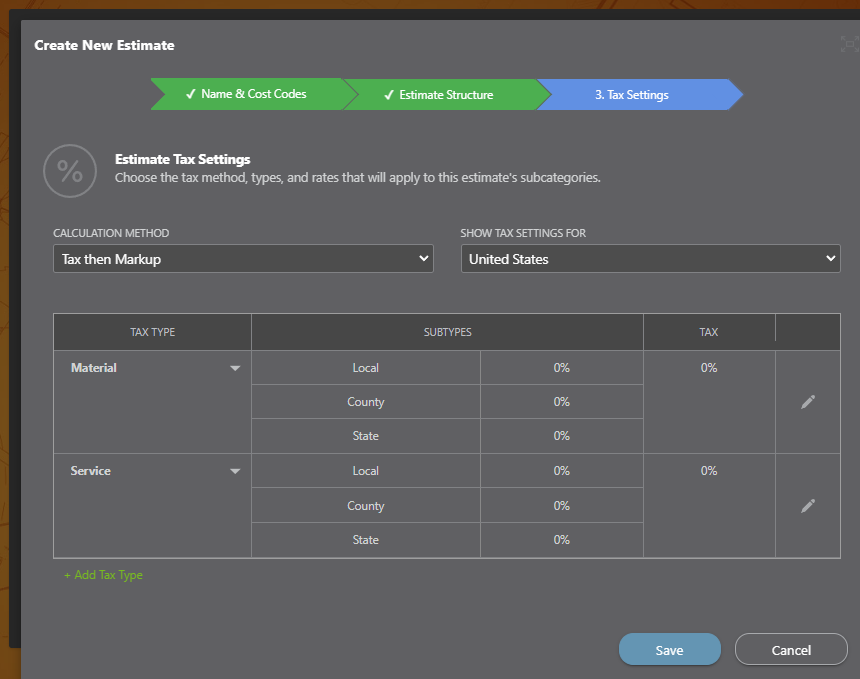Click the pencil icon to edit Service taxes
The width and height of the screenshot is (860, 679).
808,505
